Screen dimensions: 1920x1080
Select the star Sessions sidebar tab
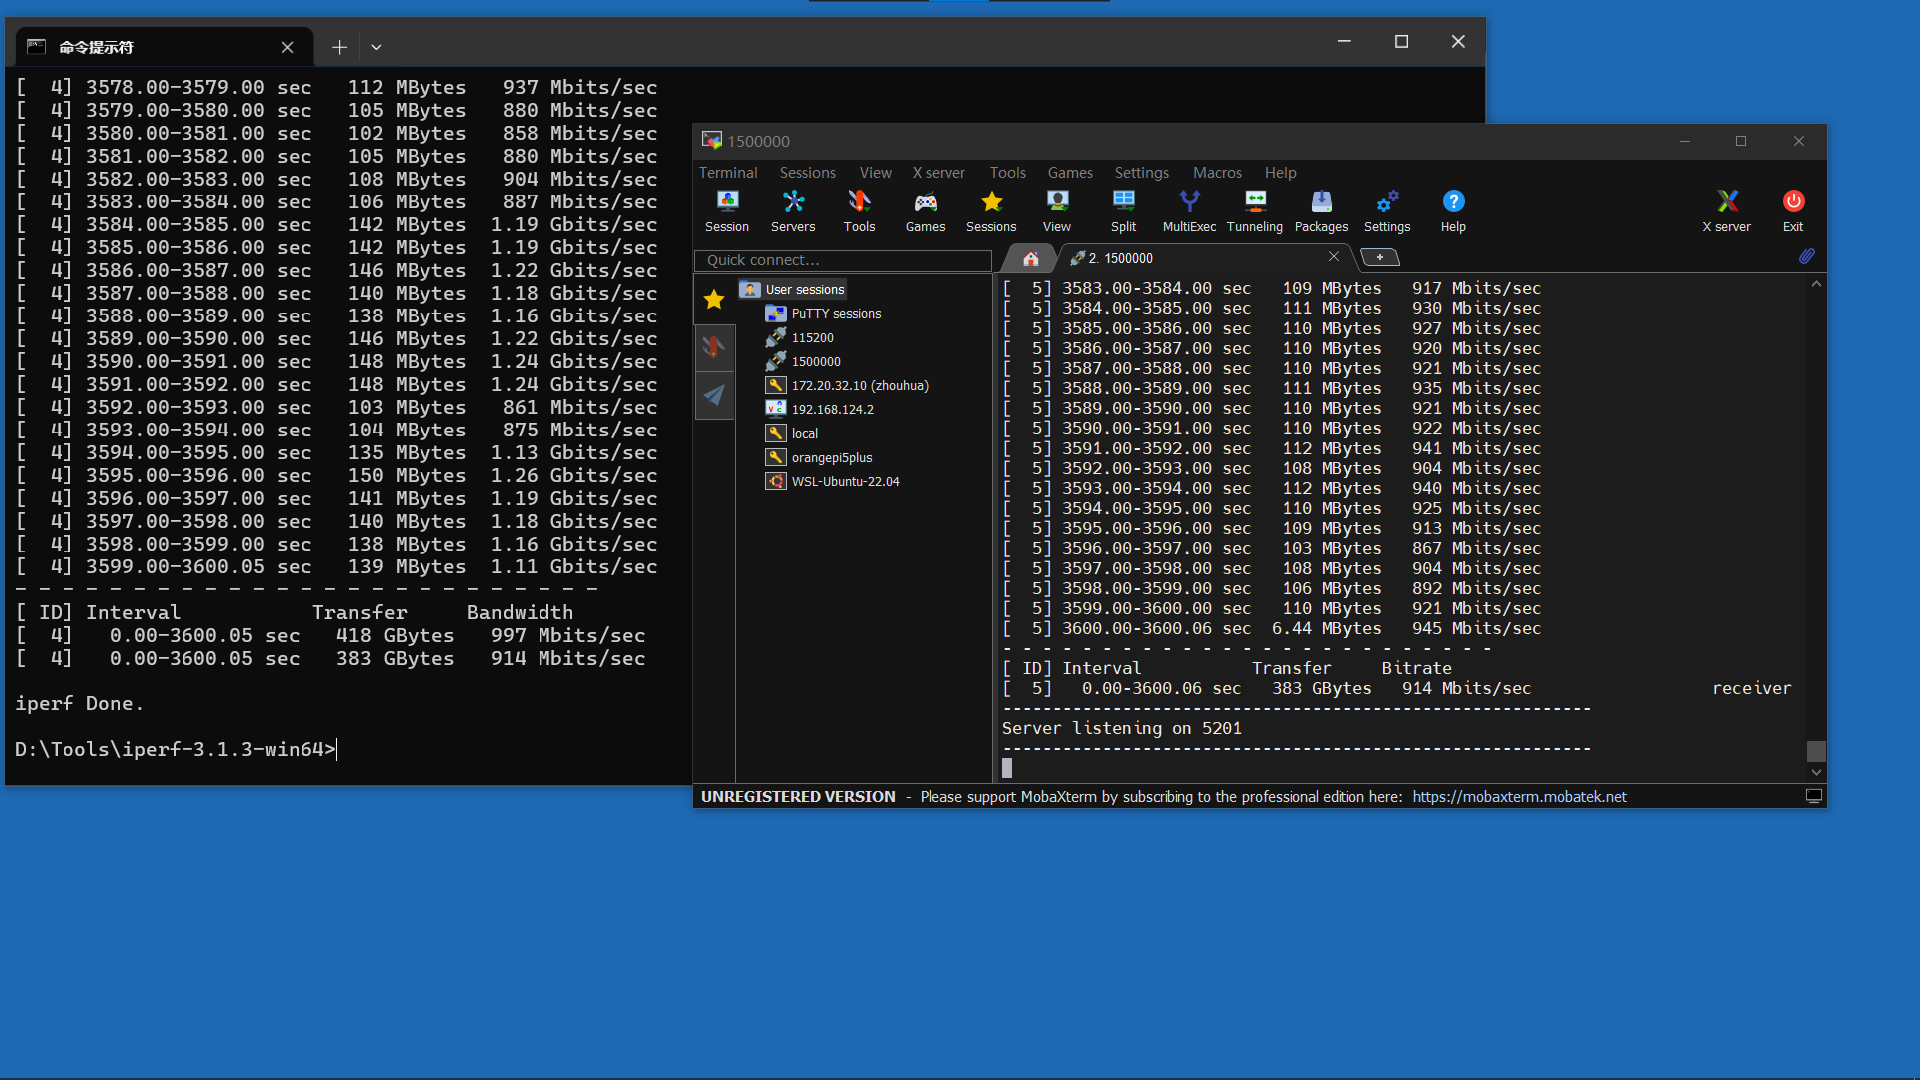click(714, 299)
